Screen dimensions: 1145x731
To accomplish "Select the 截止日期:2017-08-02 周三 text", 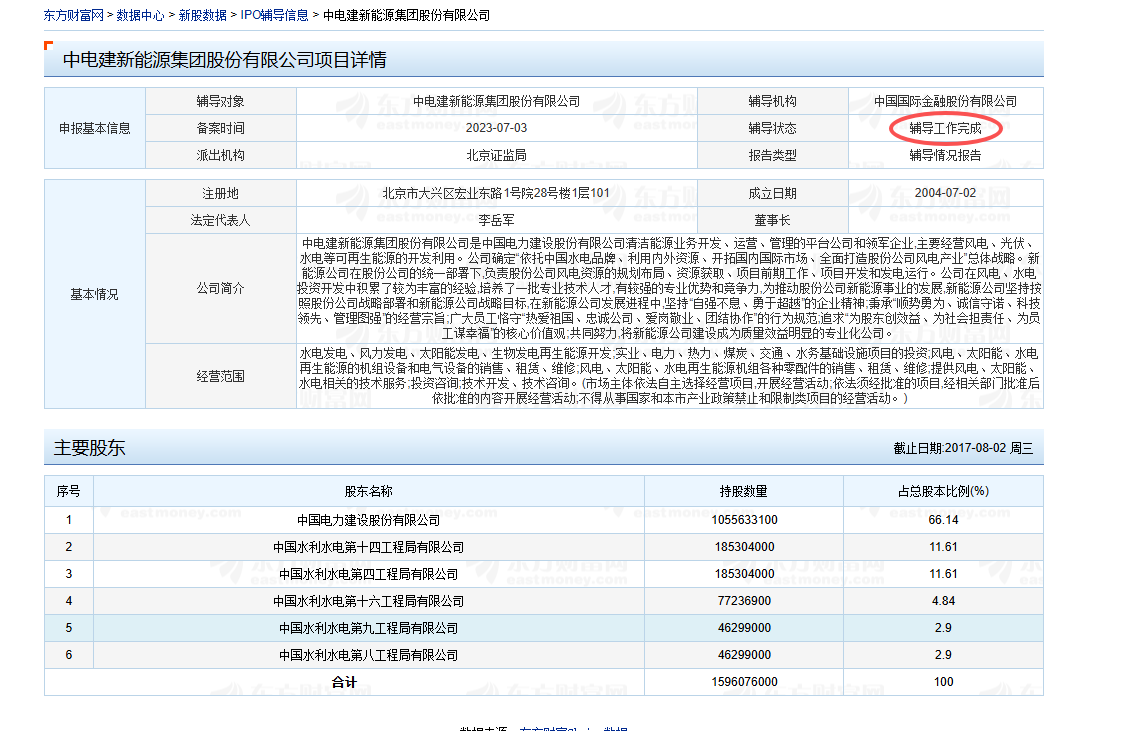I will [963, 448].
